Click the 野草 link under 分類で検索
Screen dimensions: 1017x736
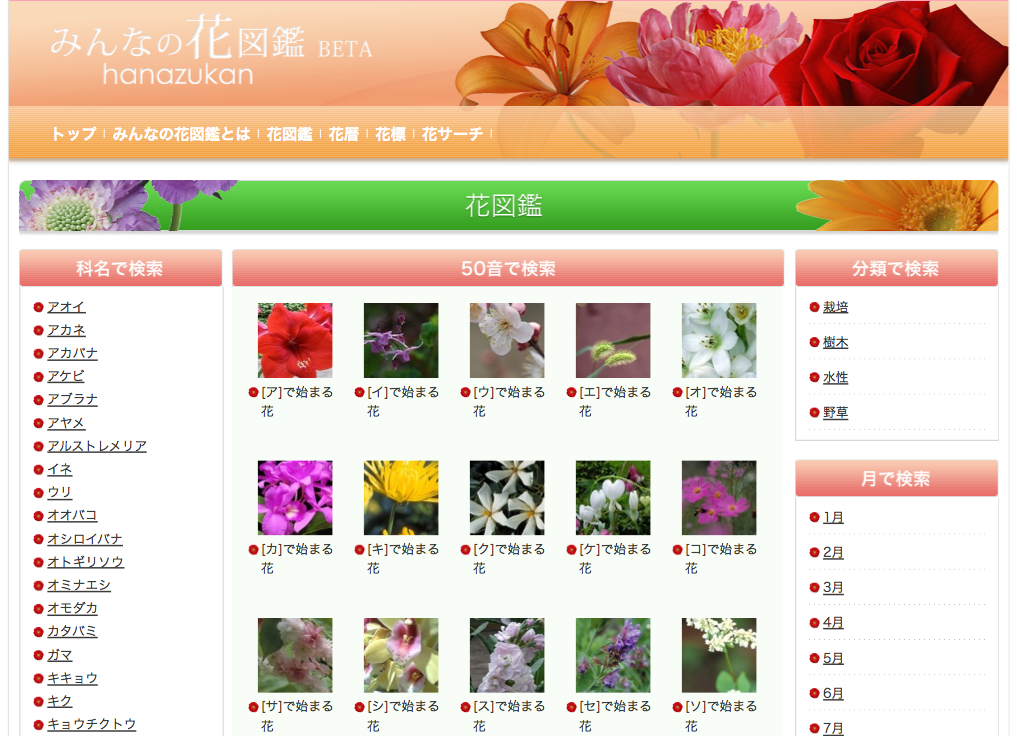tap(834, 412)
